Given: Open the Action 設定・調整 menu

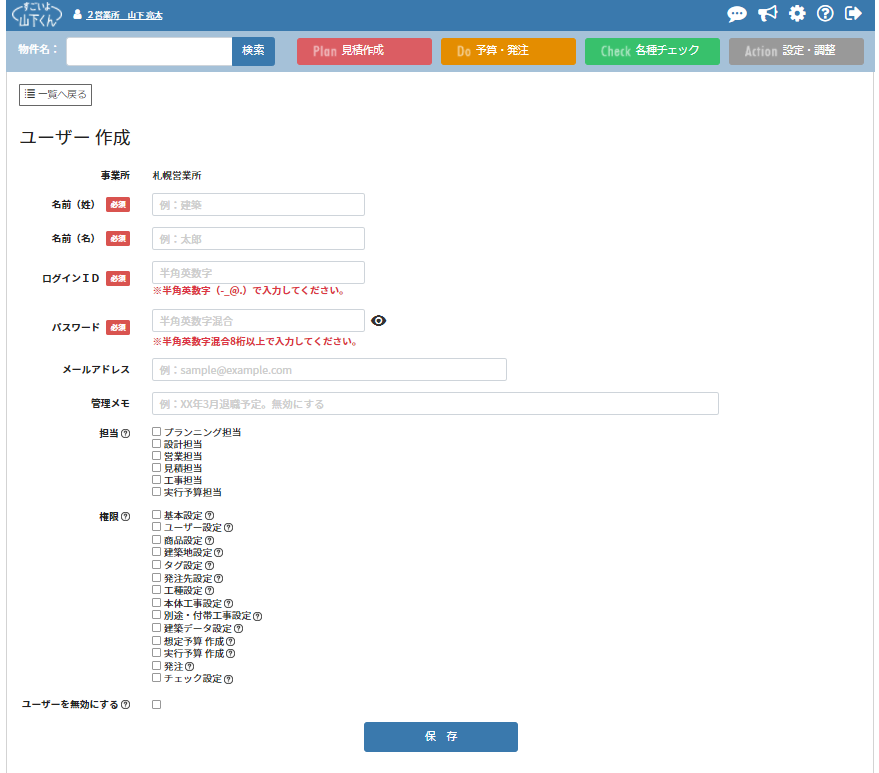Looking at the screenshot, I should 796,51.
